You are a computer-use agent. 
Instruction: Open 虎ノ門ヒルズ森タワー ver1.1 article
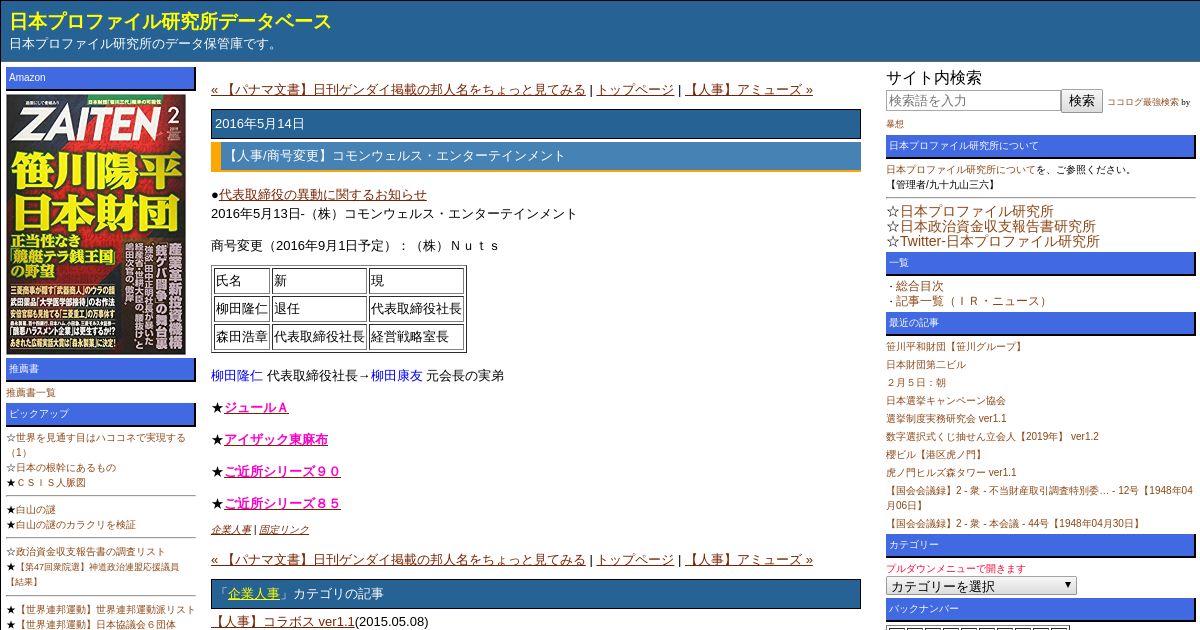[x=951, y=472]
